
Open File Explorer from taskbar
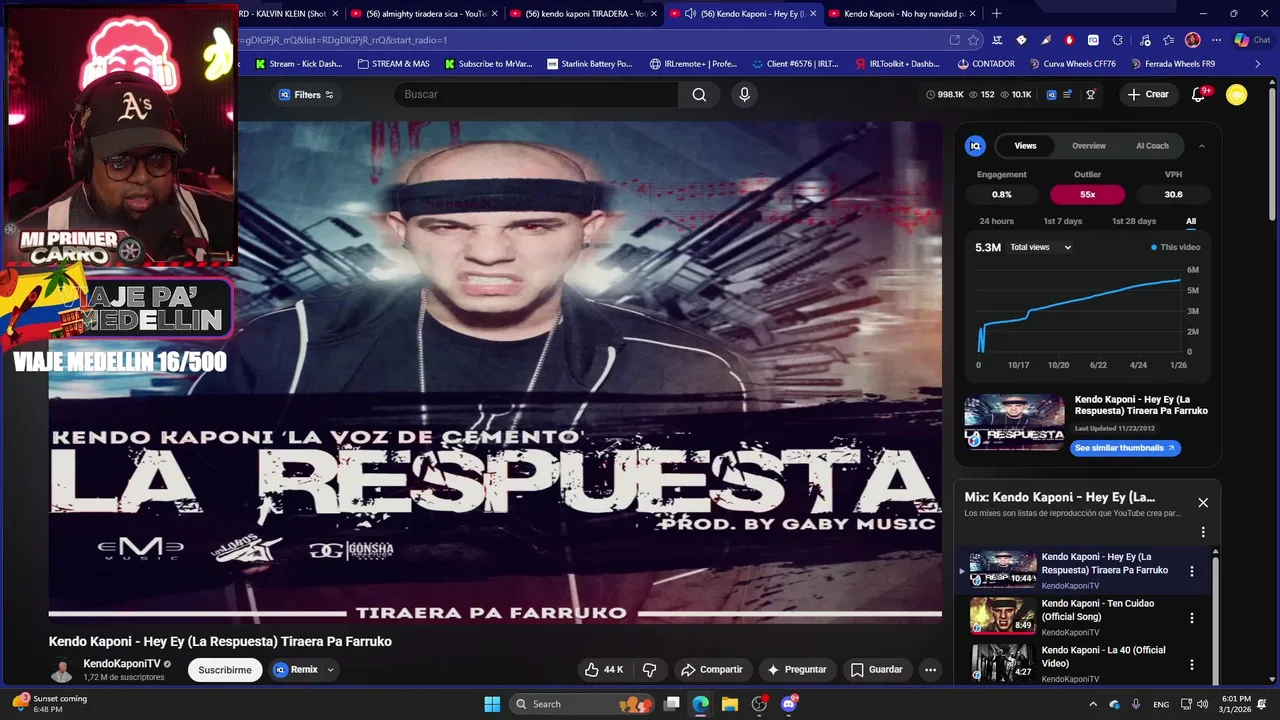coord(730,704)
